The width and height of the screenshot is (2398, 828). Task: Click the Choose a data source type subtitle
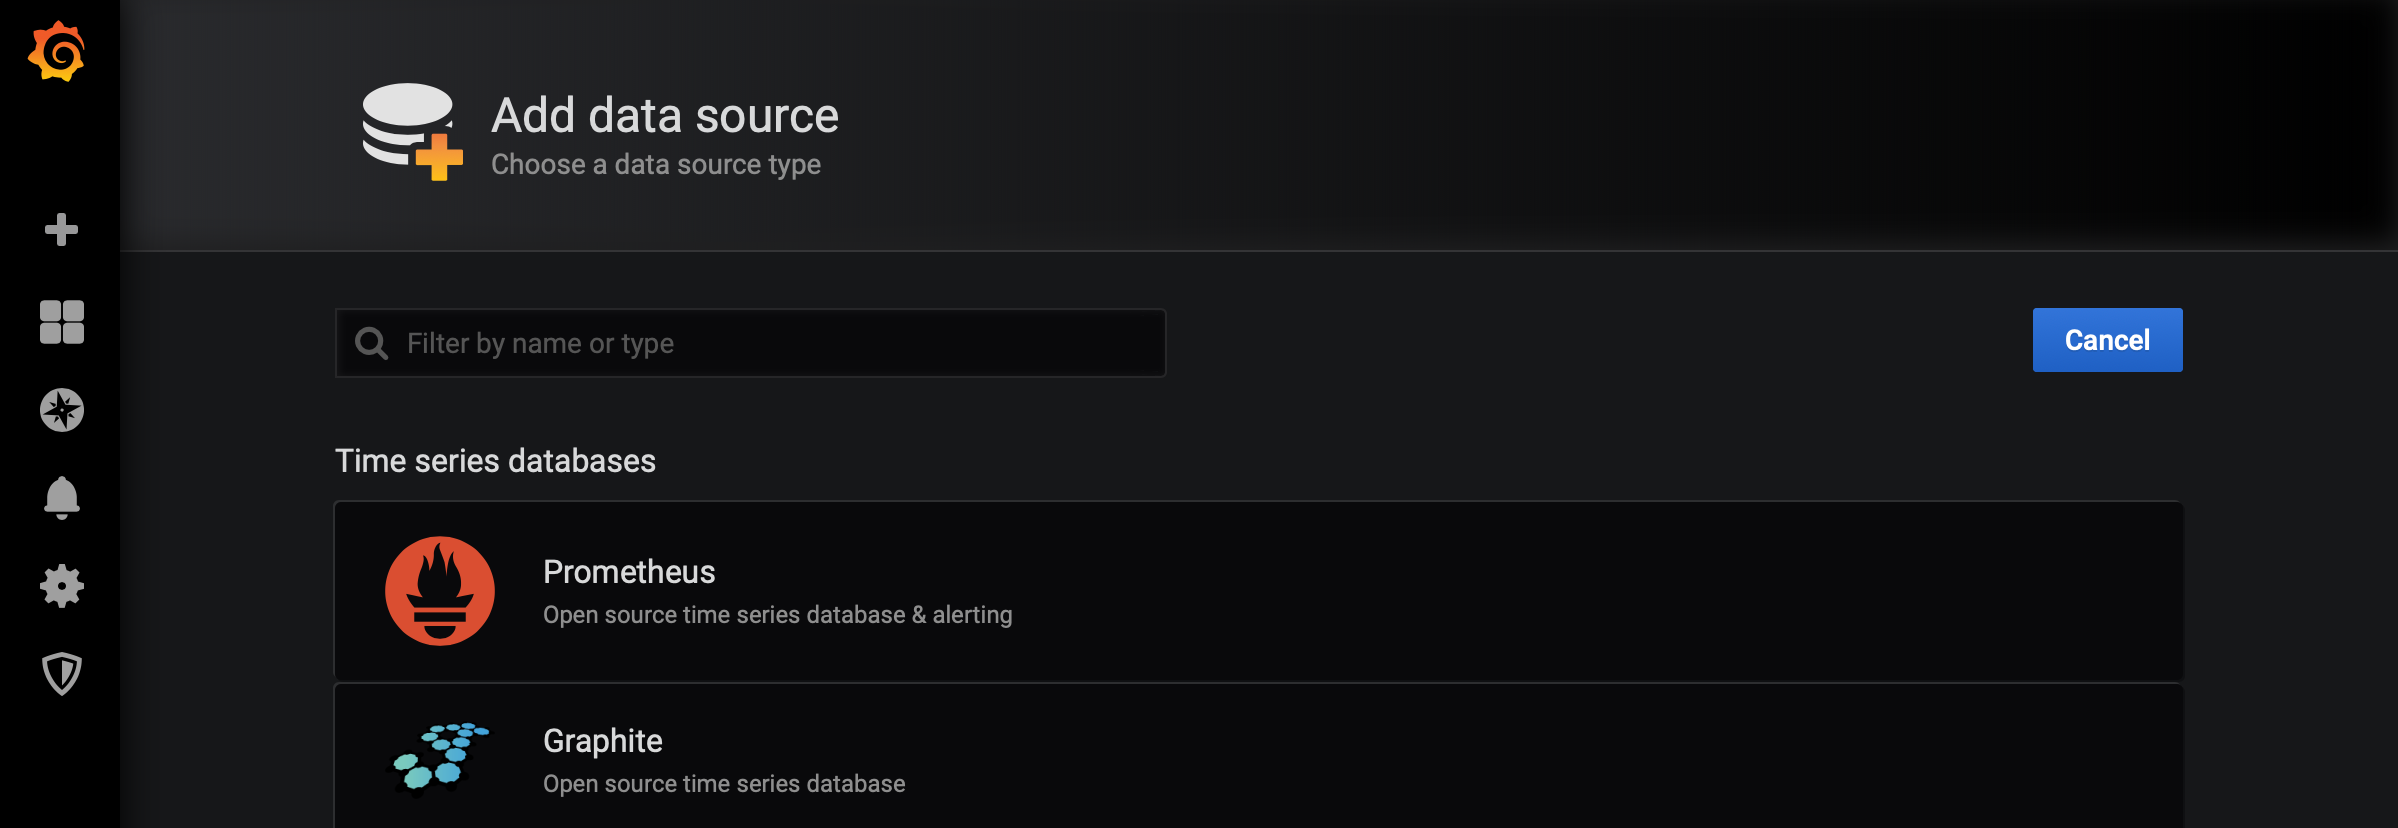[x=656, y=164]
